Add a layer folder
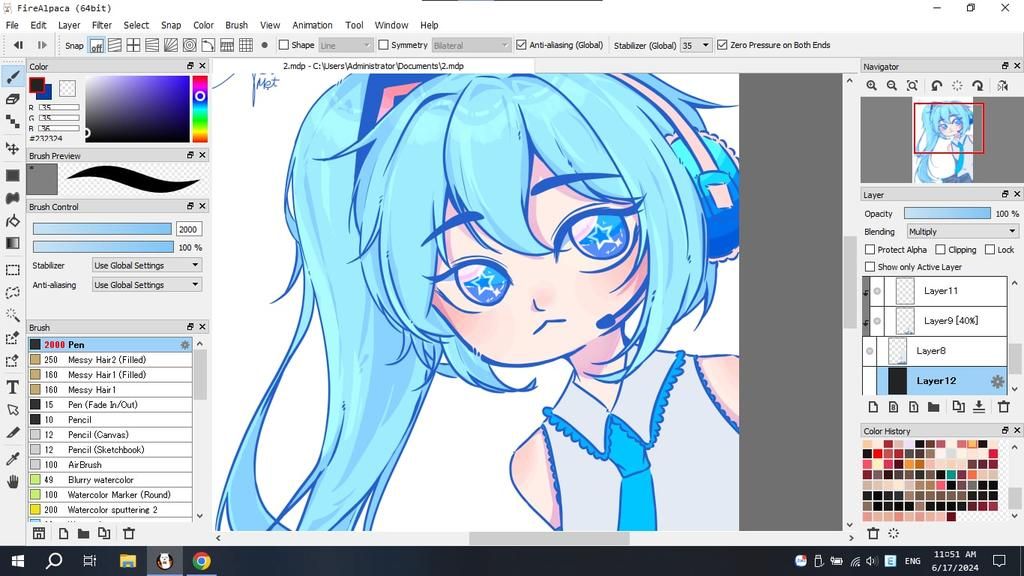 (x=934, y=407)
